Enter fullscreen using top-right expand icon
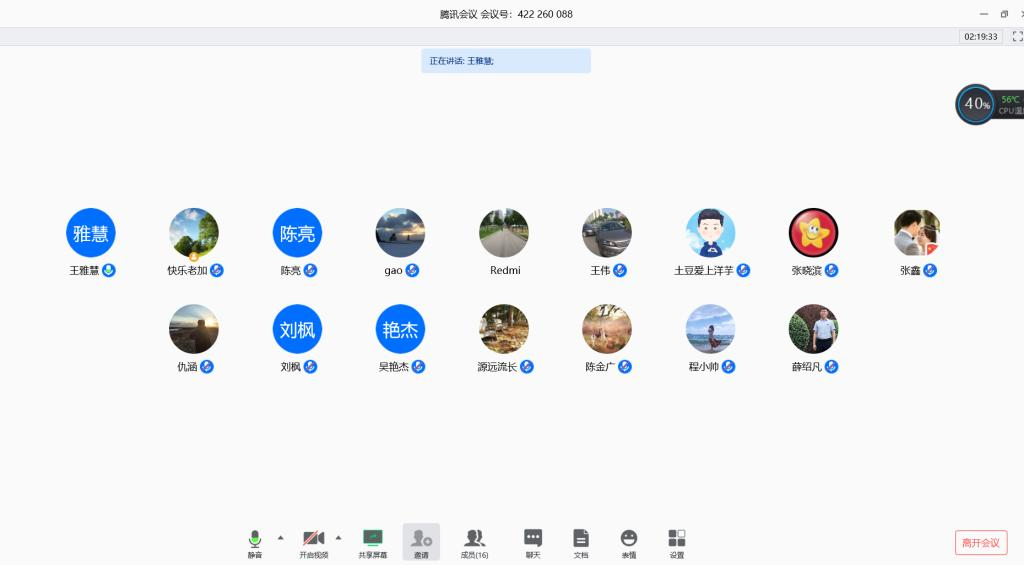This screenshot has height=565, width=1024. coord(1017,36)
